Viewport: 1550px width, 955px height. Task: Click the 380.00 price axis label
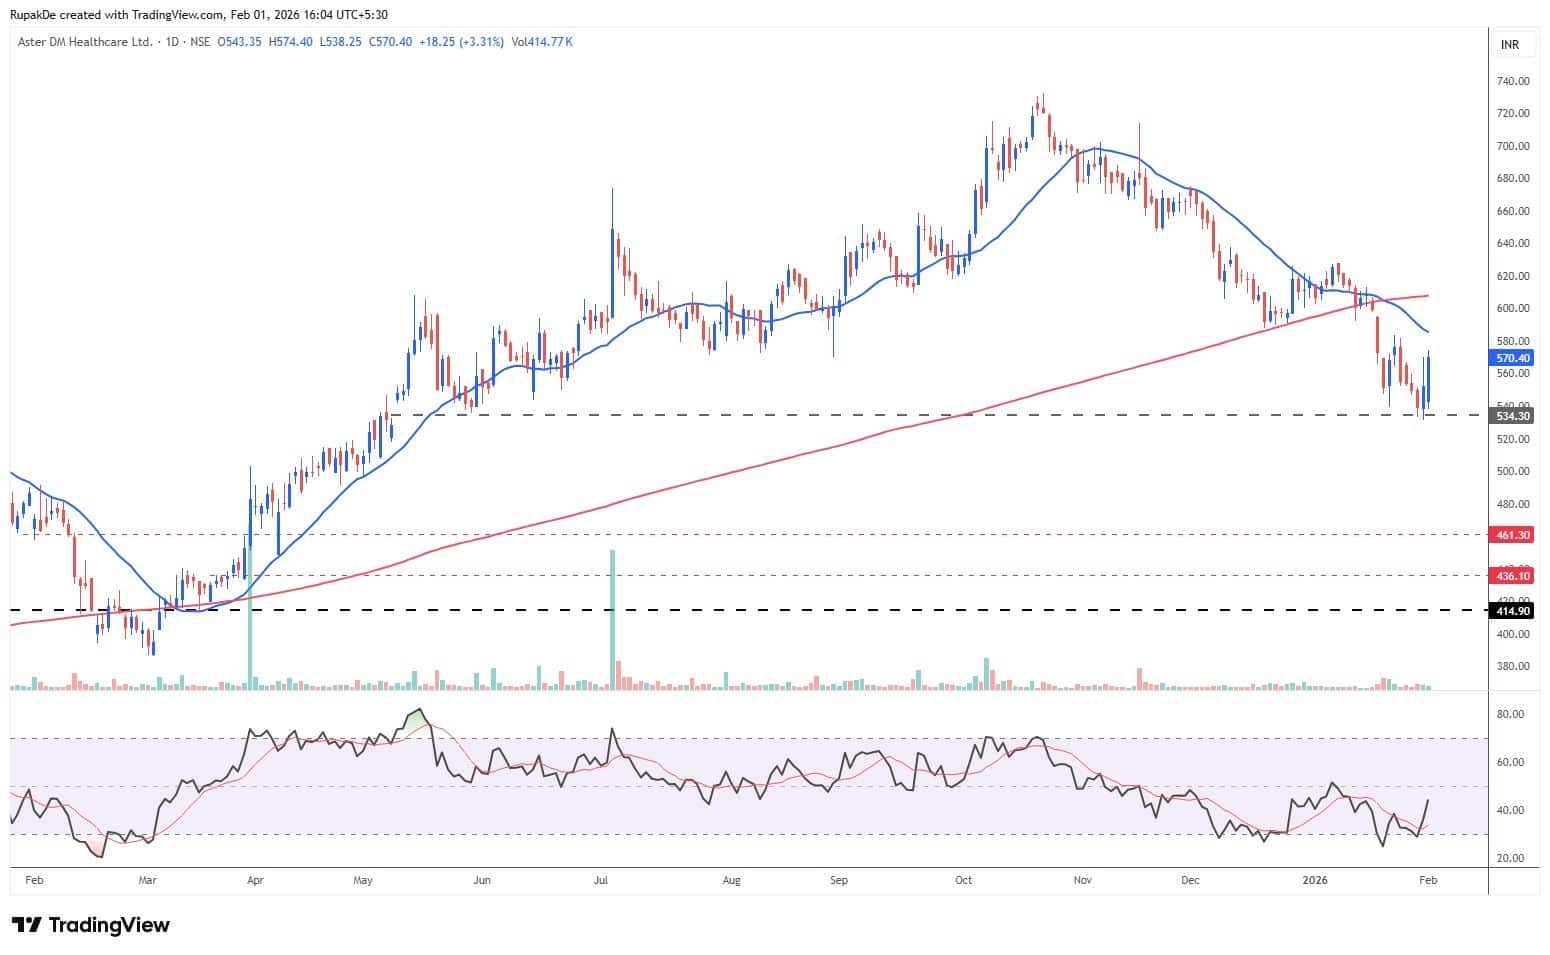(1513, 667)
